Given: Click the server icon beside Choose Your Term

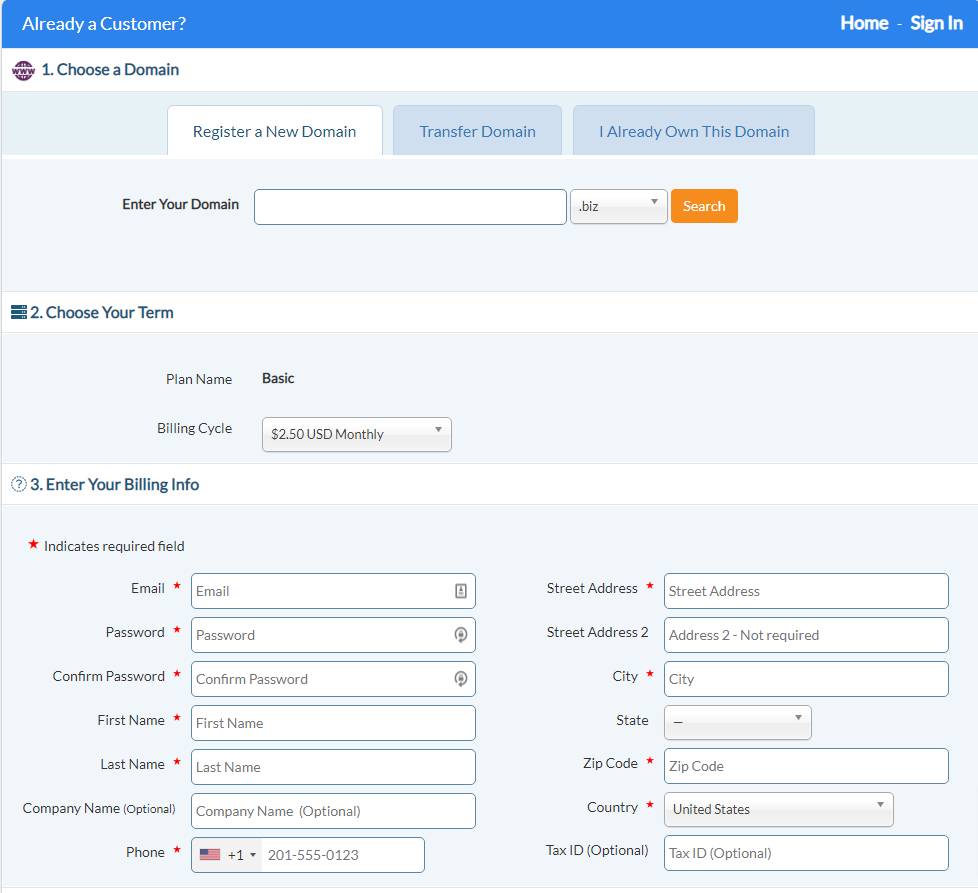Looking at the screenshot, I should click(x=19, y=312).
